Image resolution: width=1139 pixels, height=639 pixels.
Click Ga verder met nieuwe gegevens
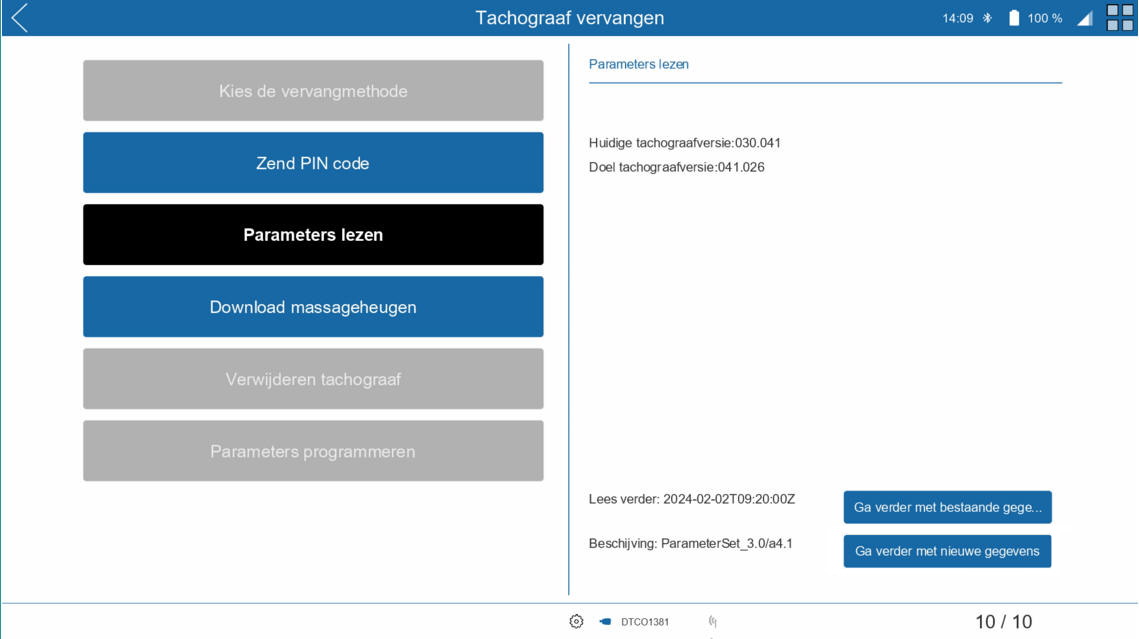(947, 551)
